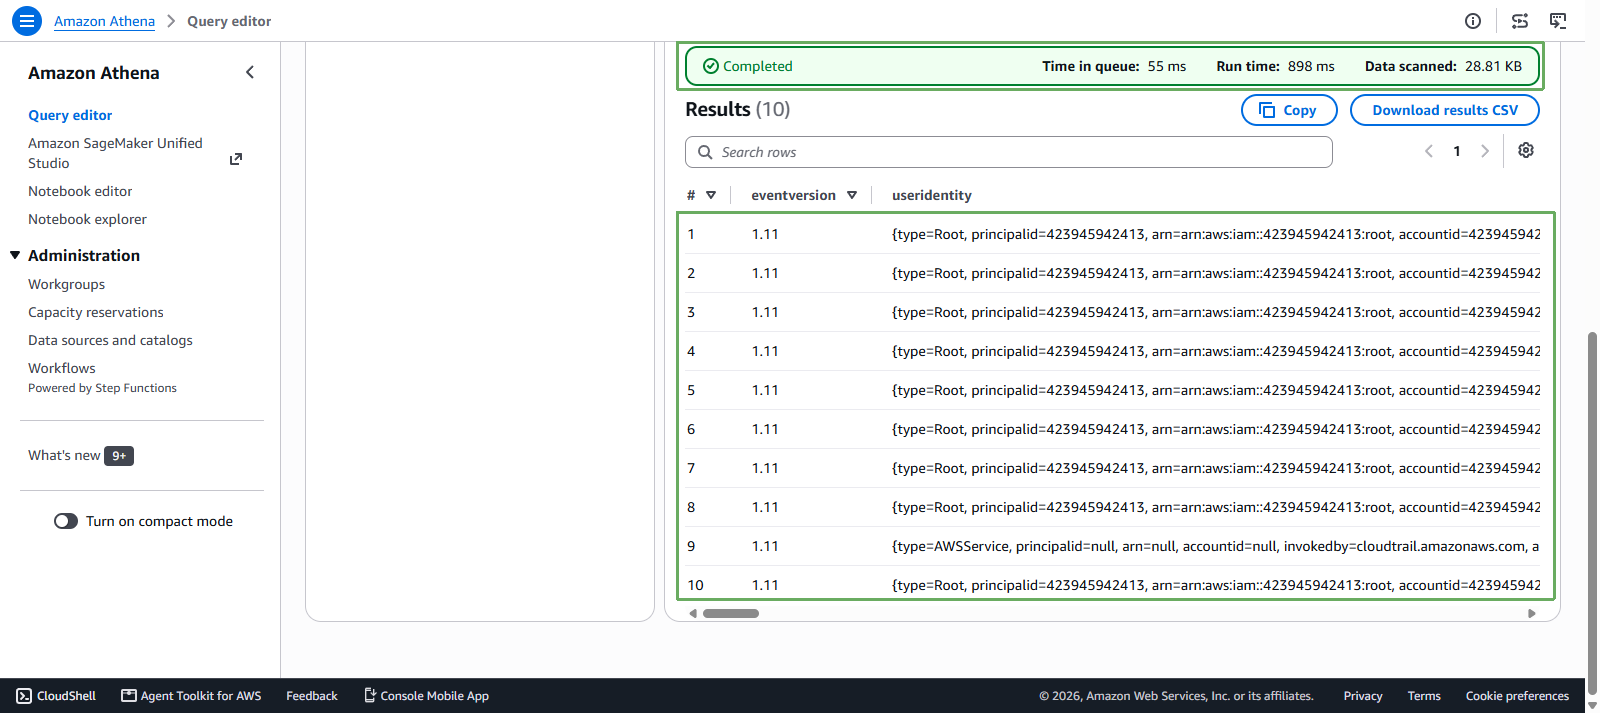
Task: Turn on compact mode toggle
Action: click(x=66, y=521)
